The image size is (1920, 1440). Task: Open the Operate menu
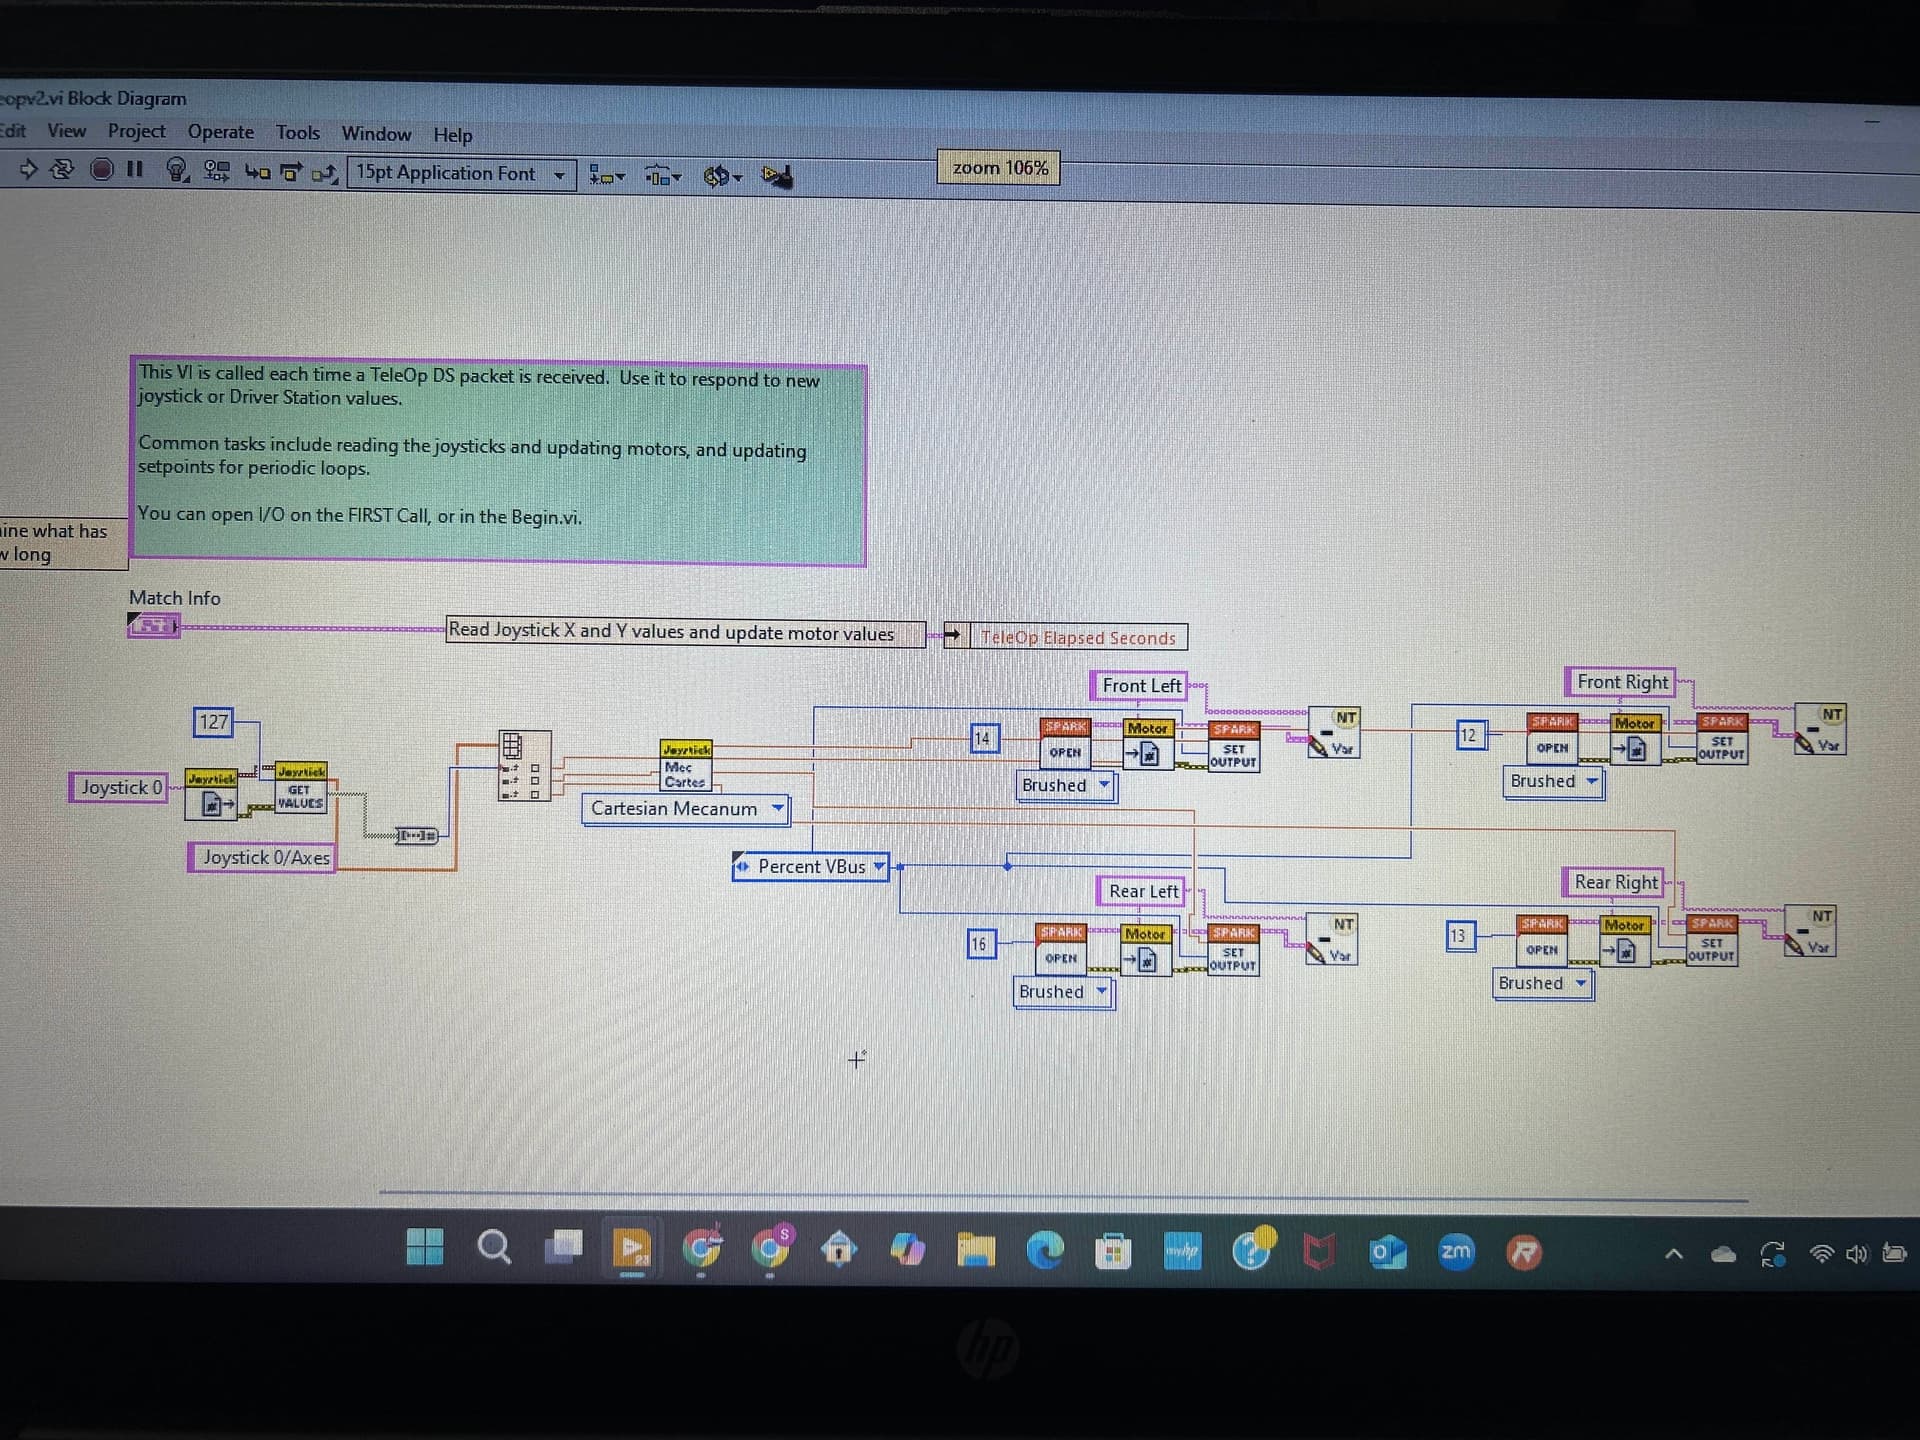point(220,132)
